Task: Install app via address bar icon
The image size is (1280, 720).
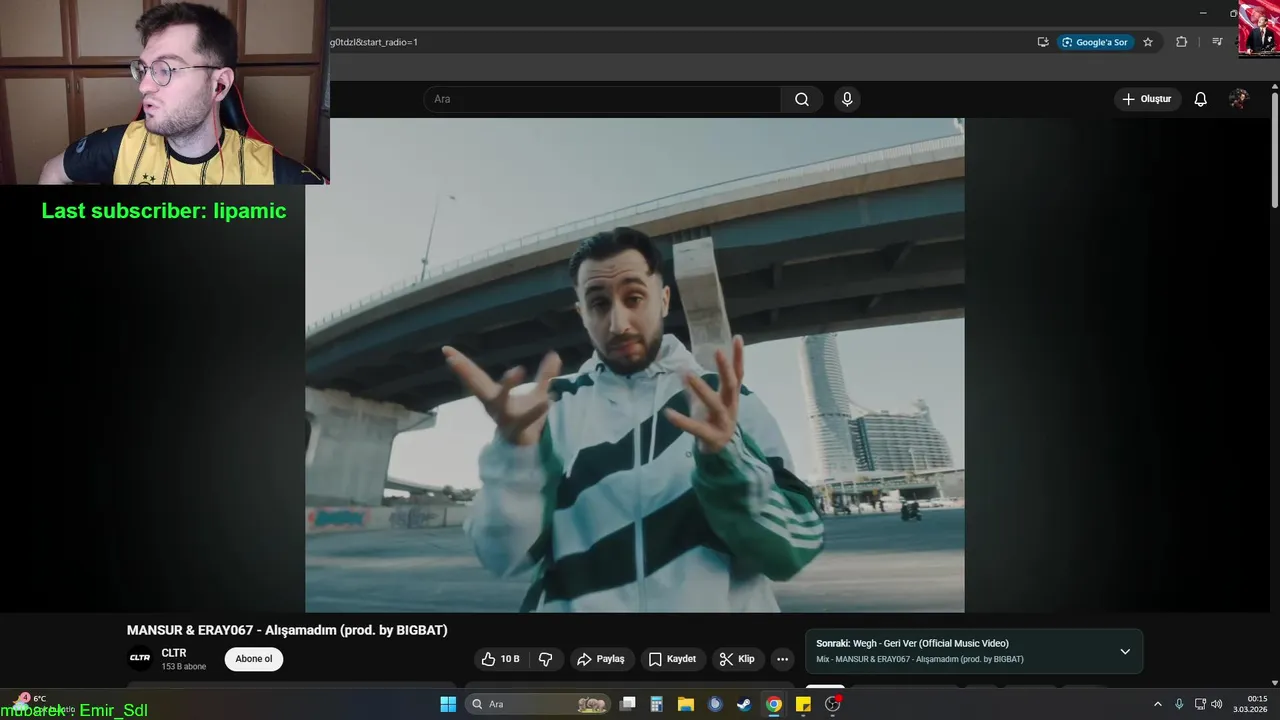Action: click(1043, 42)
